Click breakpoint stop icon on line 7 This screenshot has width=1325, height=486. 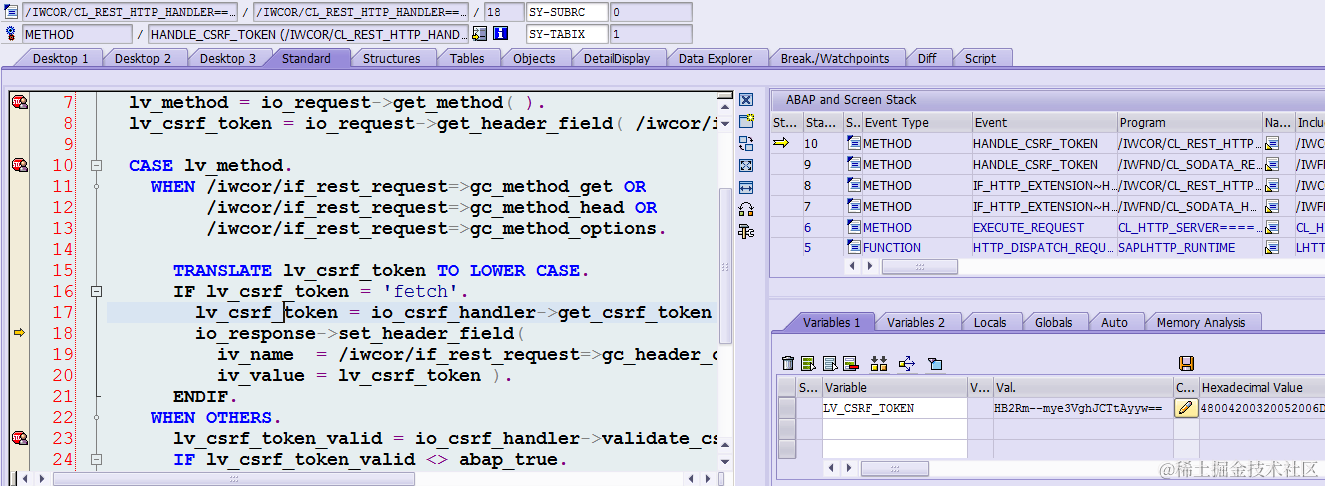[x=19, y=102]
